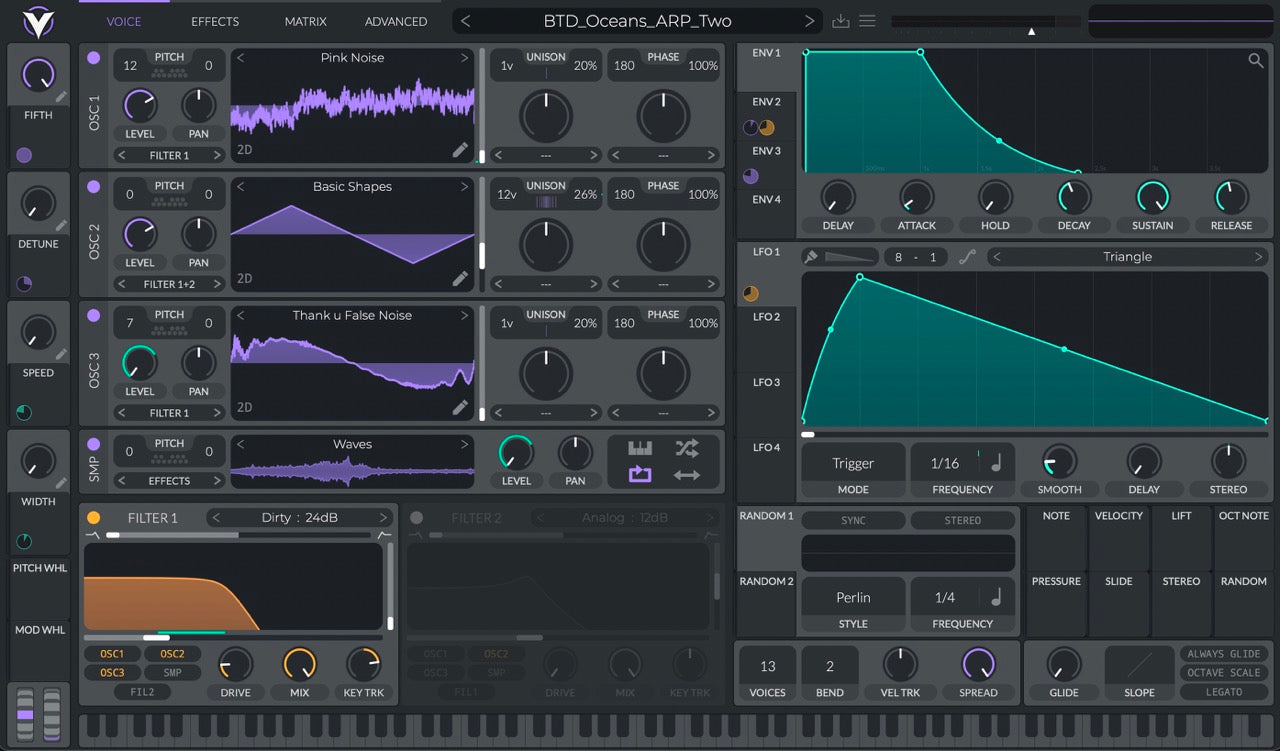The image size is (1280, 751).
Task: Enable sampler random phase shuffle icon
Action: click(687, 448)
